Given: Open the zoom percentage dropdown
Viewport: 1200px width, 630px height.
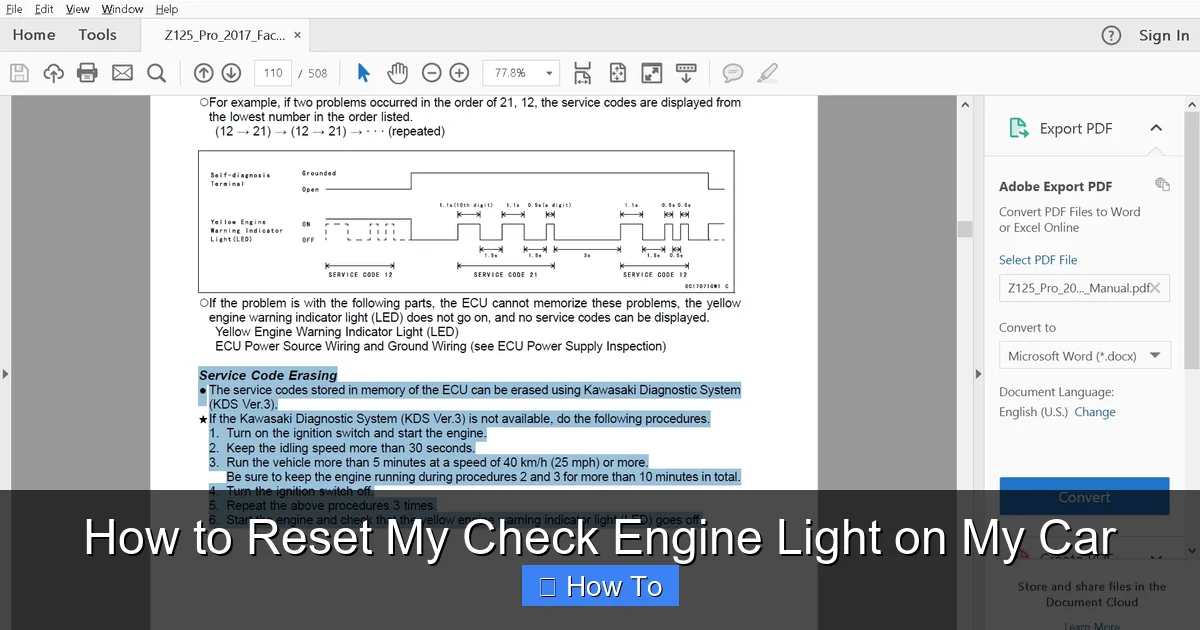Looking at the screenshot, I should (x=548, y=72).
